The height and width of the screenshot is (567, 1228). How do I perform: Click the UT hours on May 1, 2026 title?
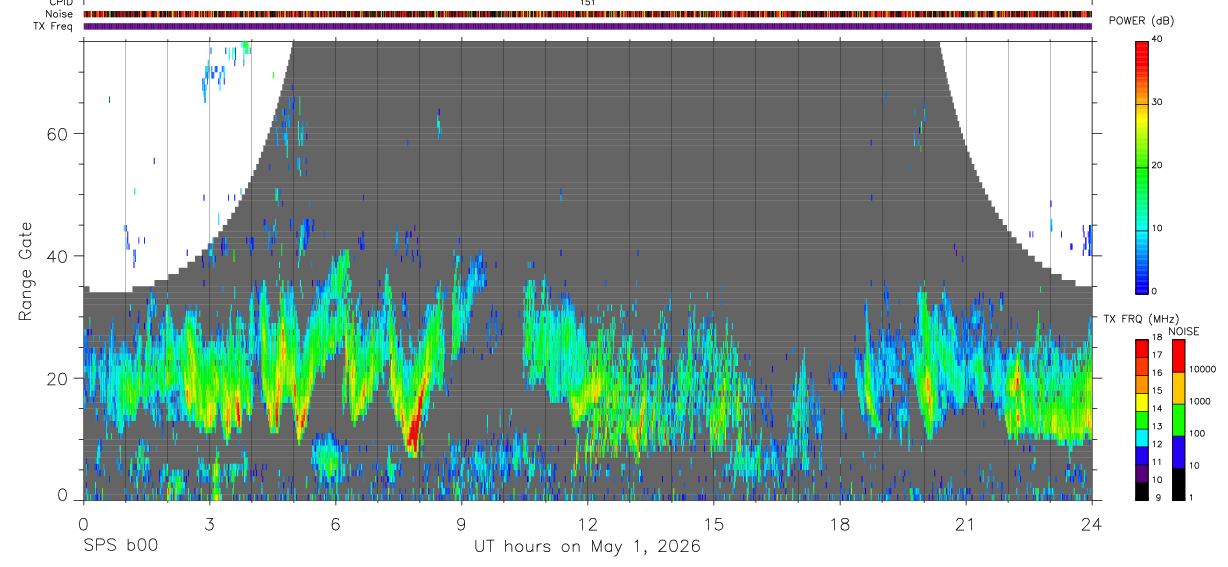pos(587,547)
